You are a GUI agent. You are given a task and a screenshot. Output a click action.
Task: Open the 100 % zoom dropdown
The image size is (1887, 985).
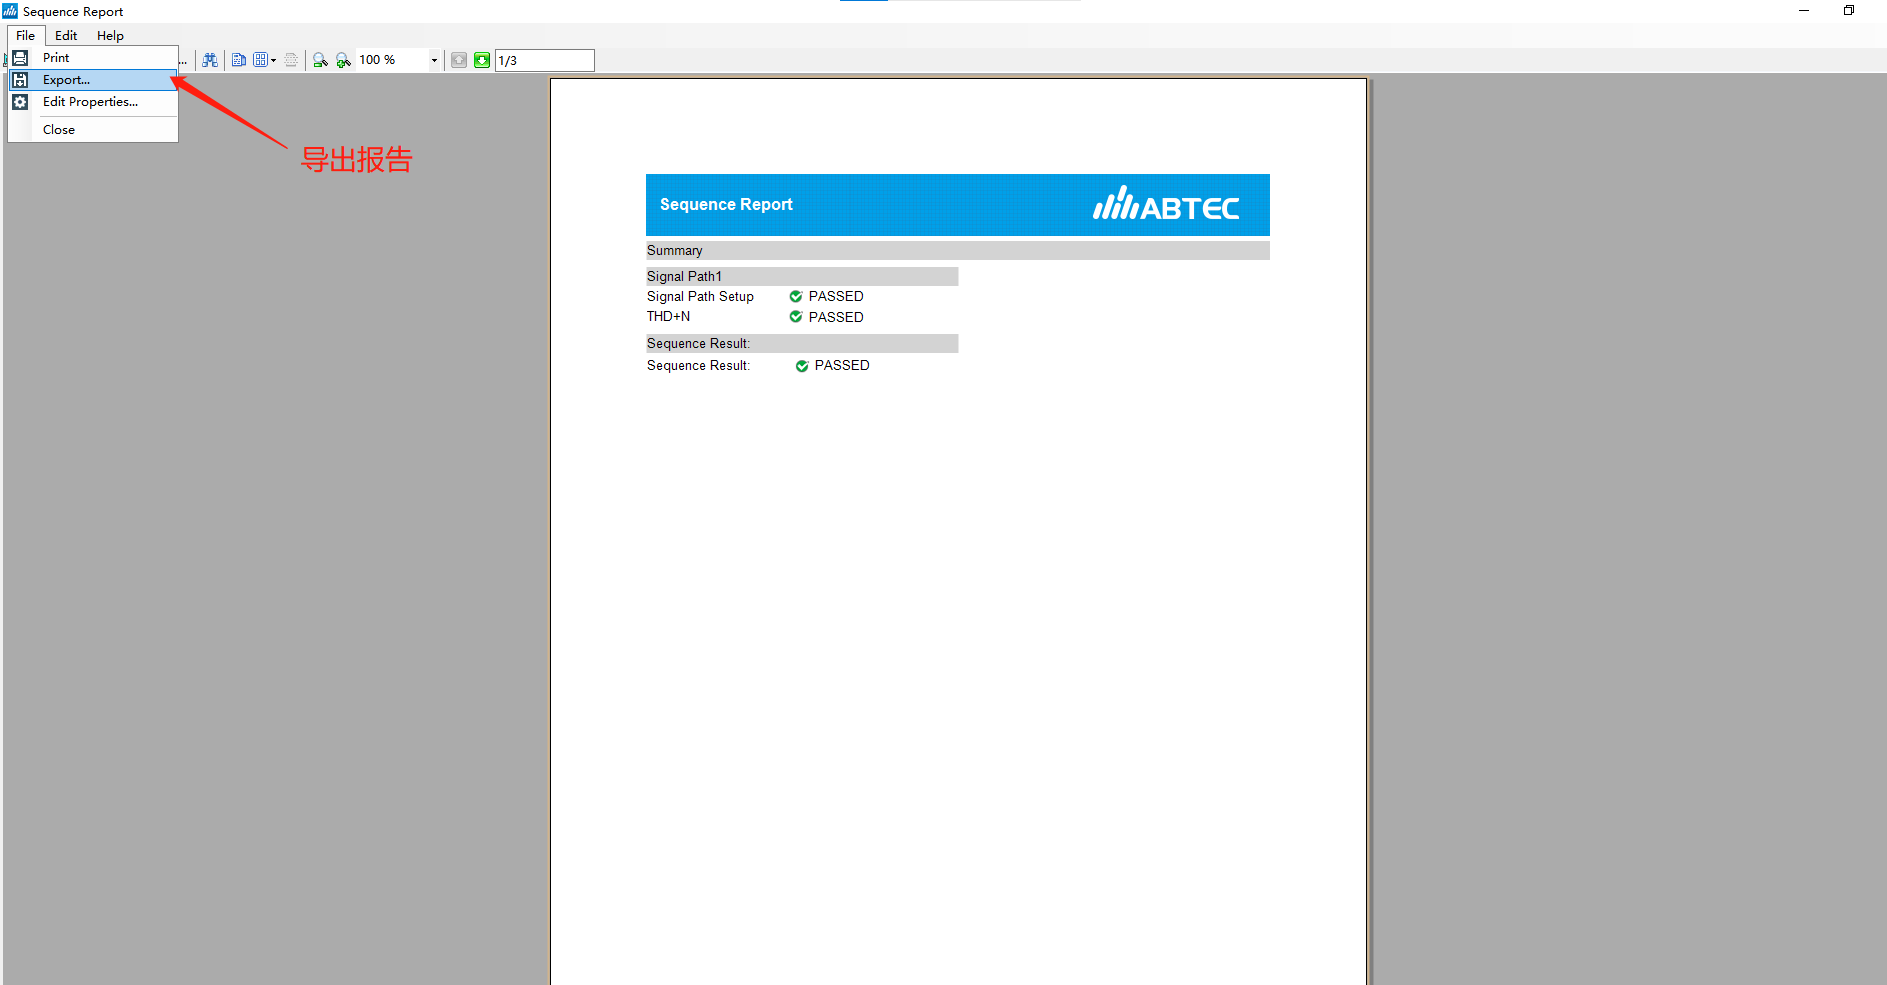pyautogui.click(x=434, y=60)
